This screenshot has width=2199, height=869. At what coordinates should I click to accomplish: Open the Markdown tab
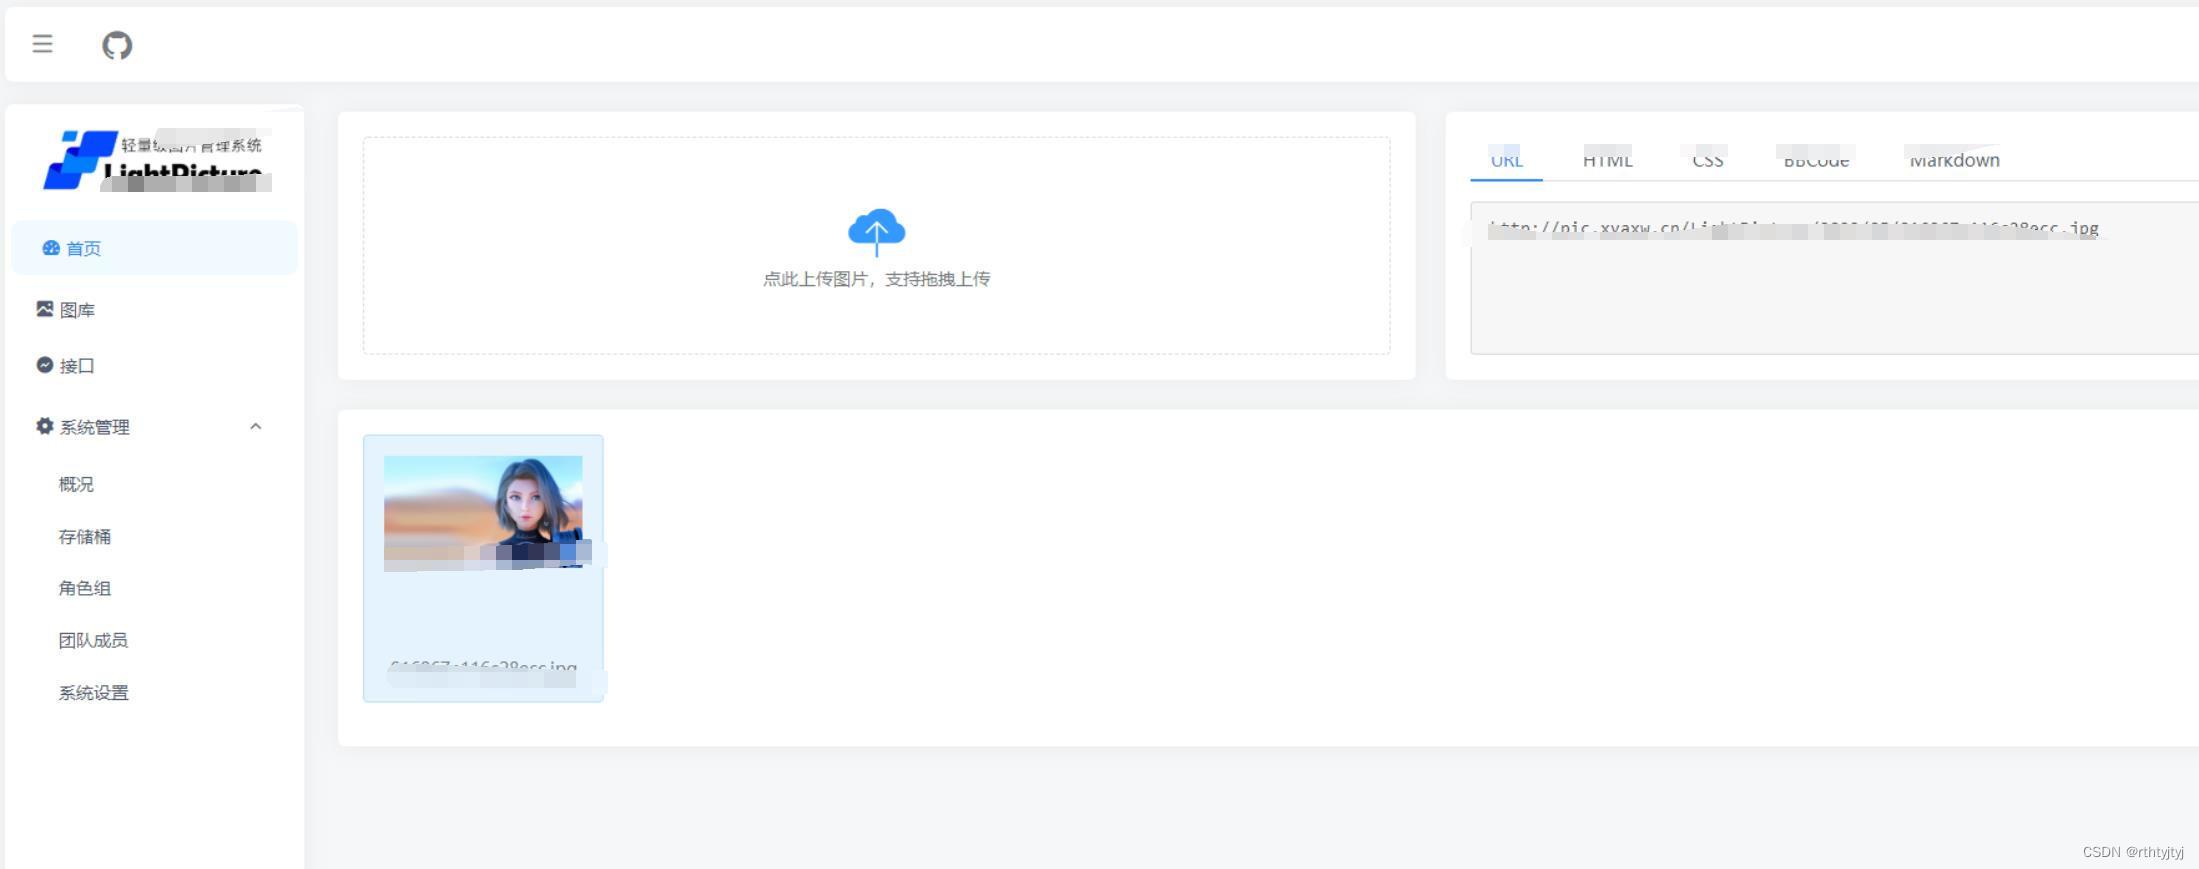coord(1954,160)
